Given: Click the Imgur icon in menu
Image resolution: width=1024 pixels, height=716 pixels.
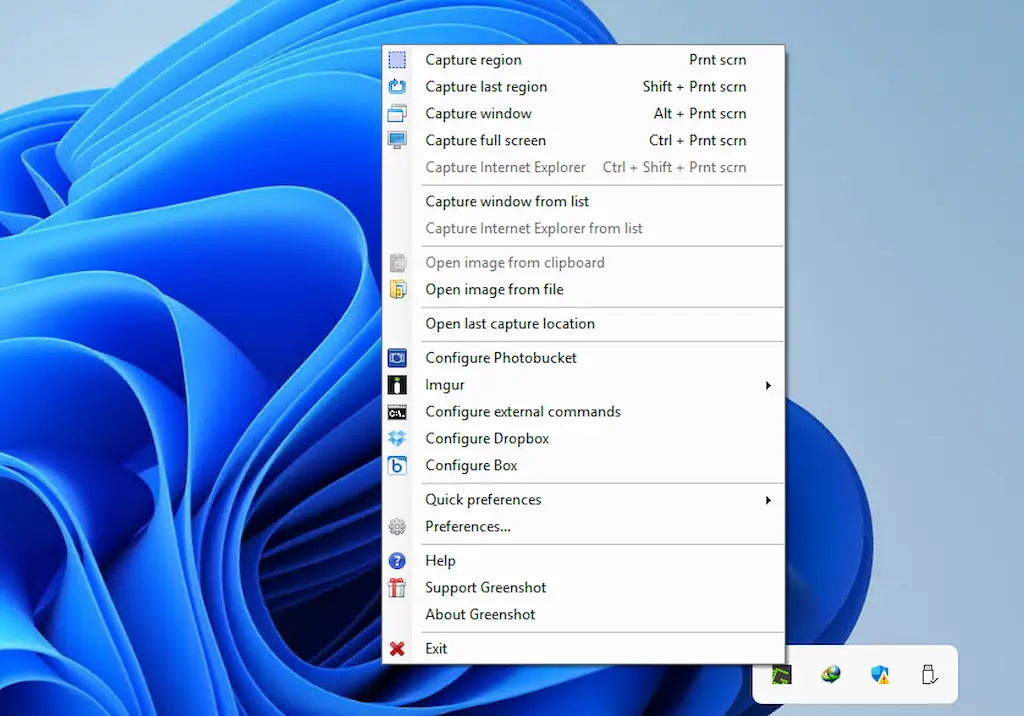Looking at the screenshot, I should (x=397, y=385).
